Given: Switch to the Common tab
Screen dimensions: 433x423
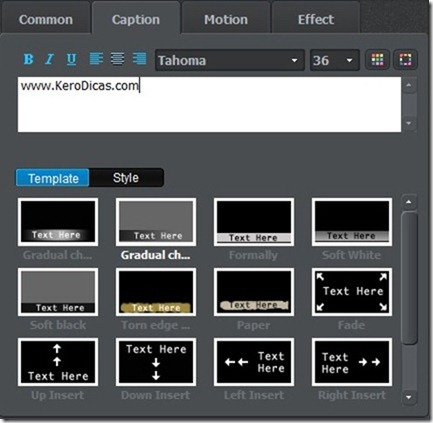Looking at the screenshot, I should [x=46, y=19].
